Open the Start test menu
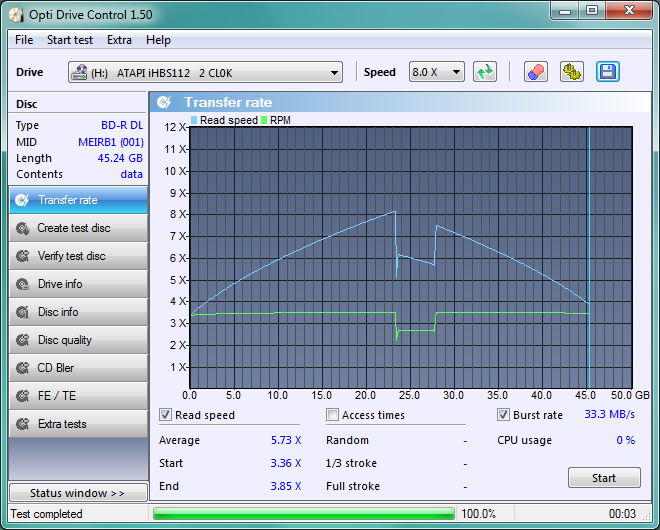Image resolution: width=660 pixels, height=530 pixels. [70, 40]
